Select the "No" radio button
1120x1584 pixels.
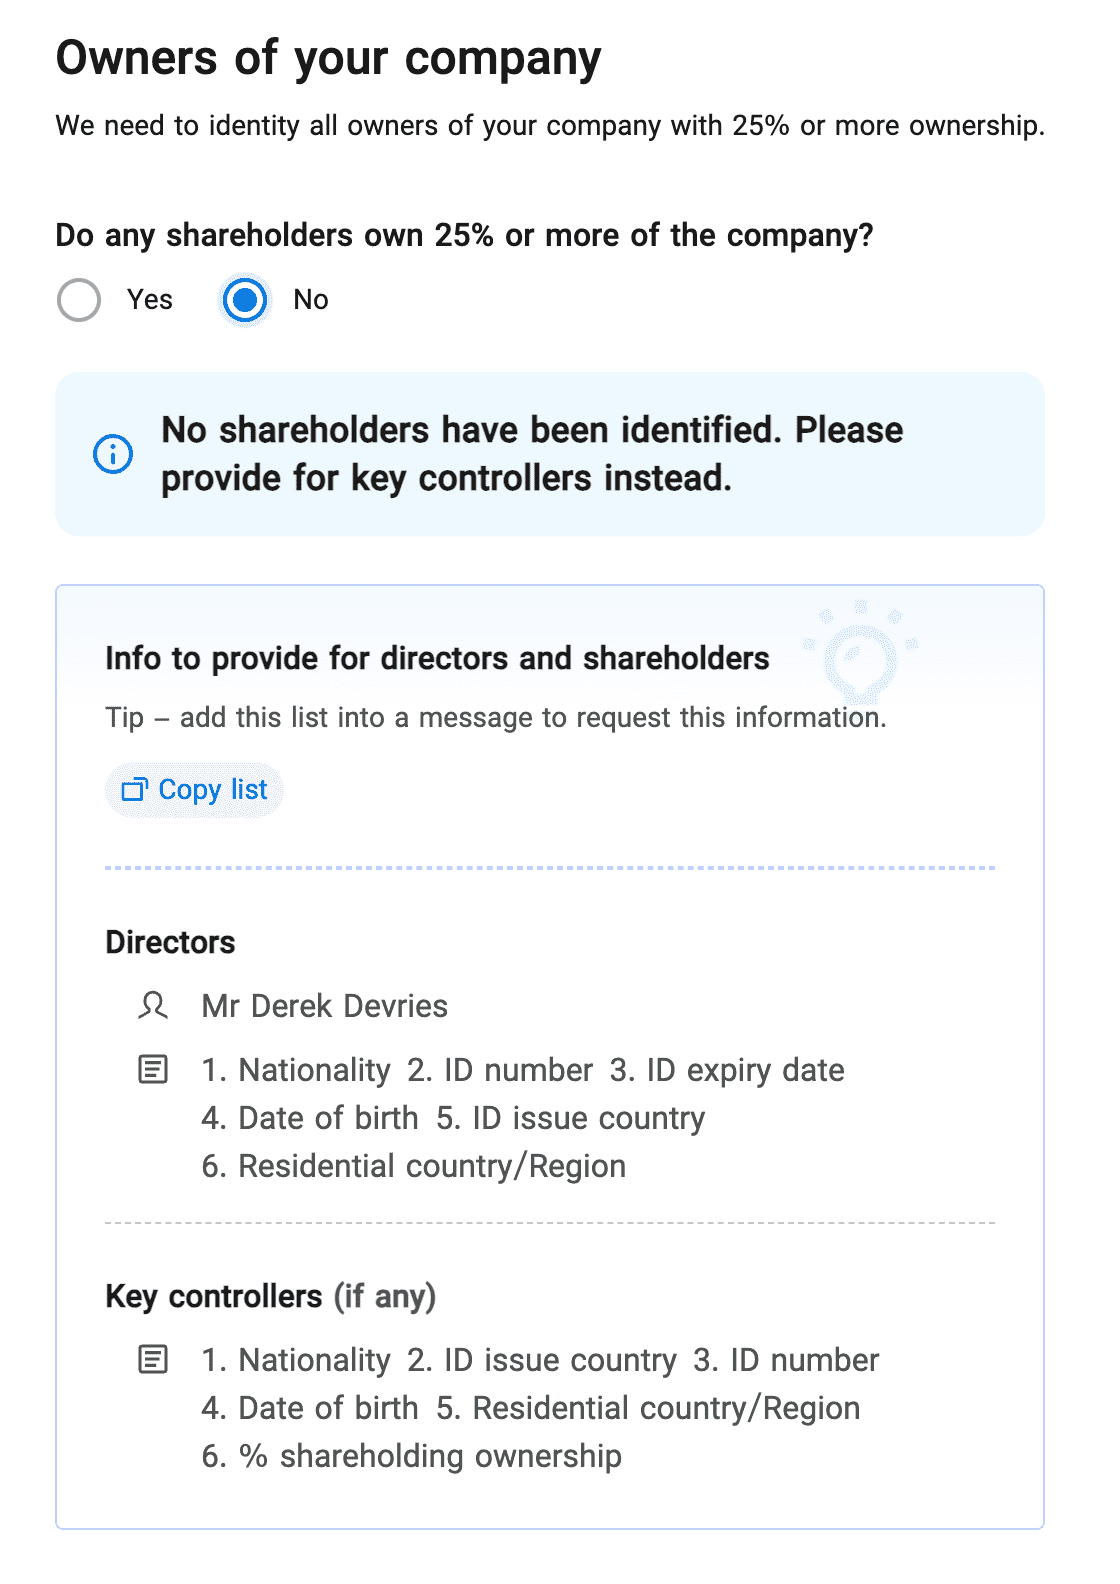tap(245, 300)
